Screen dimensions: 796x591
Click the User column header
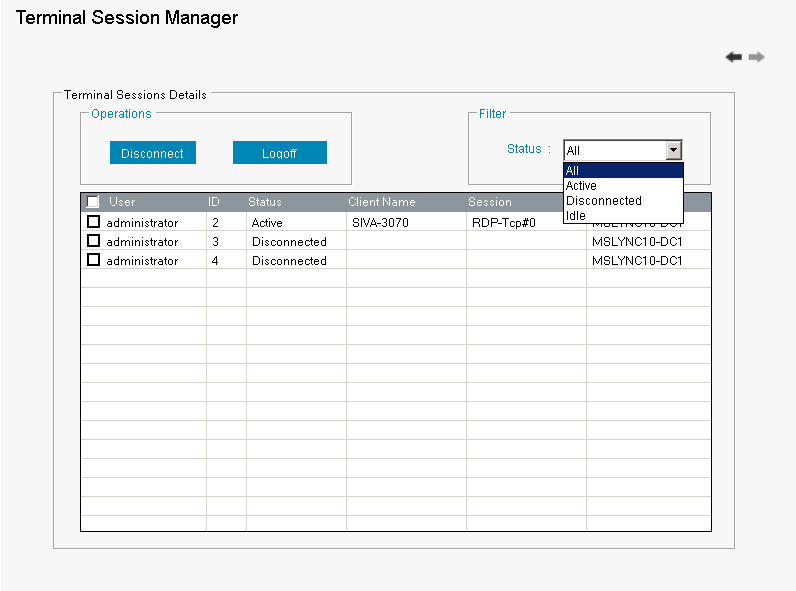coord(122,202)
